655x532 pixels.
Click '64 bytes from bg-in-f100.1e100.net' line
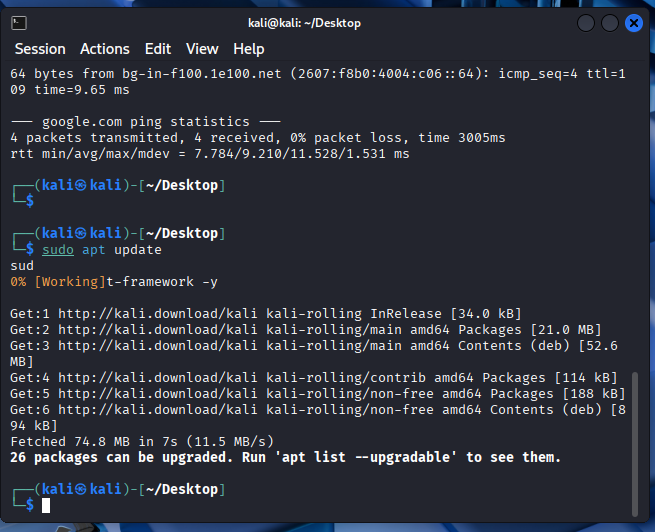318,82
